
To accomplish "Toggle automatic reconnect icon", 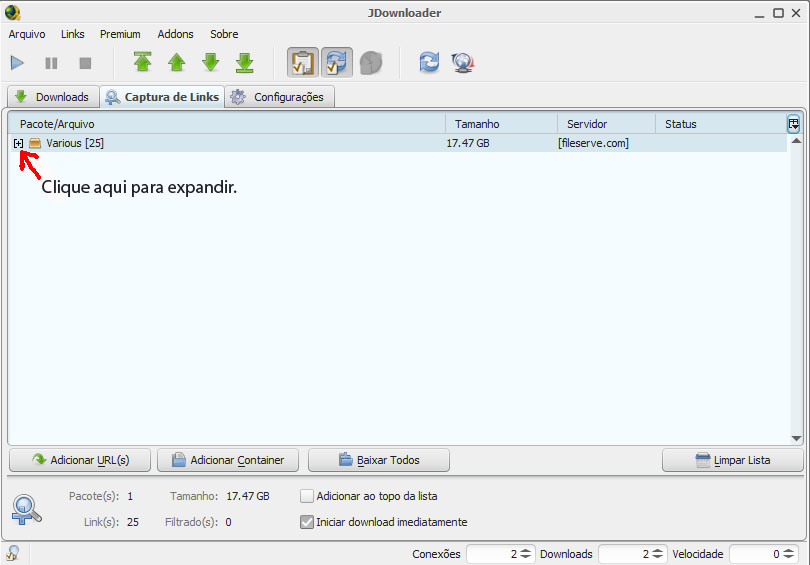I will point(337,62).
